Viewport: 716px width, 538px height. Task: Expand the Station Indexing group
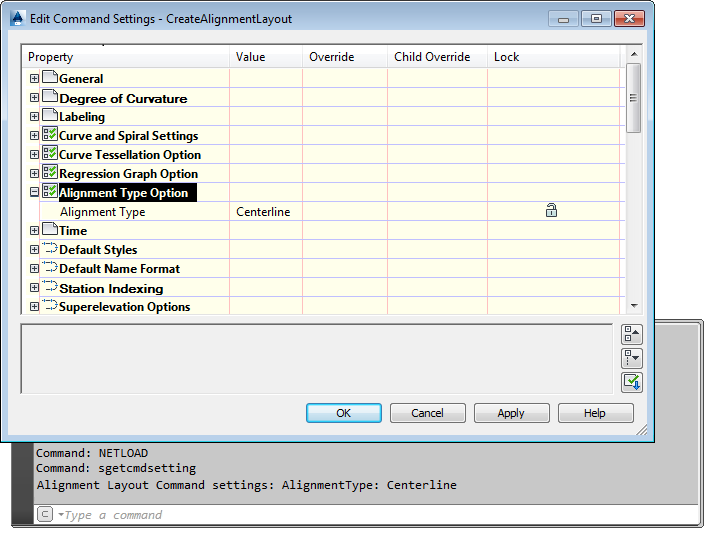[x=34, y=287]
